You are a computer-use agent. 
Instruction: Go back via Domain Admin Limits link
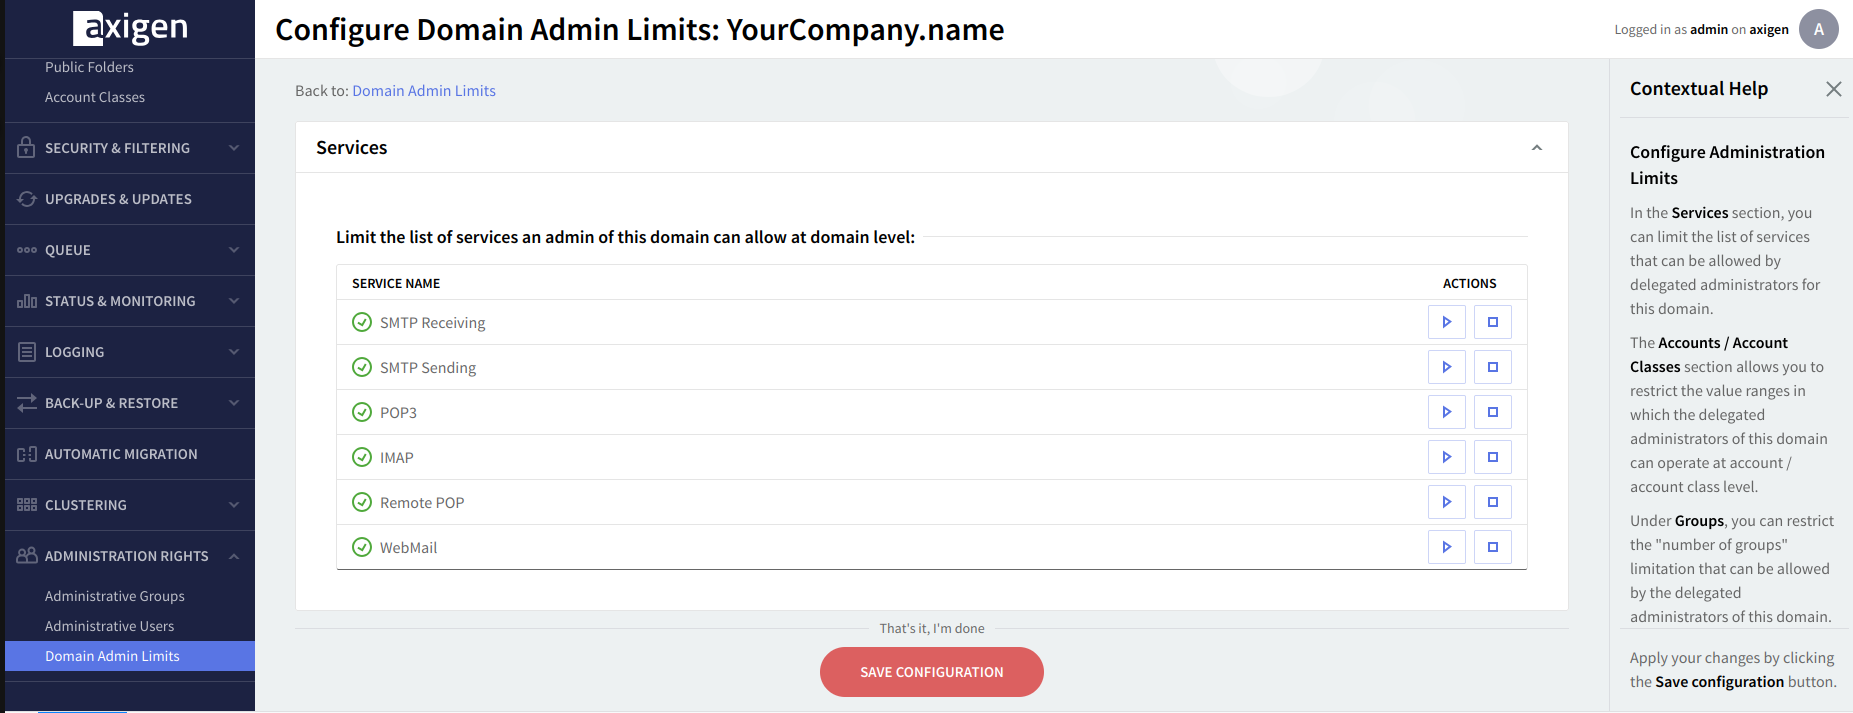tap(424, 91)
